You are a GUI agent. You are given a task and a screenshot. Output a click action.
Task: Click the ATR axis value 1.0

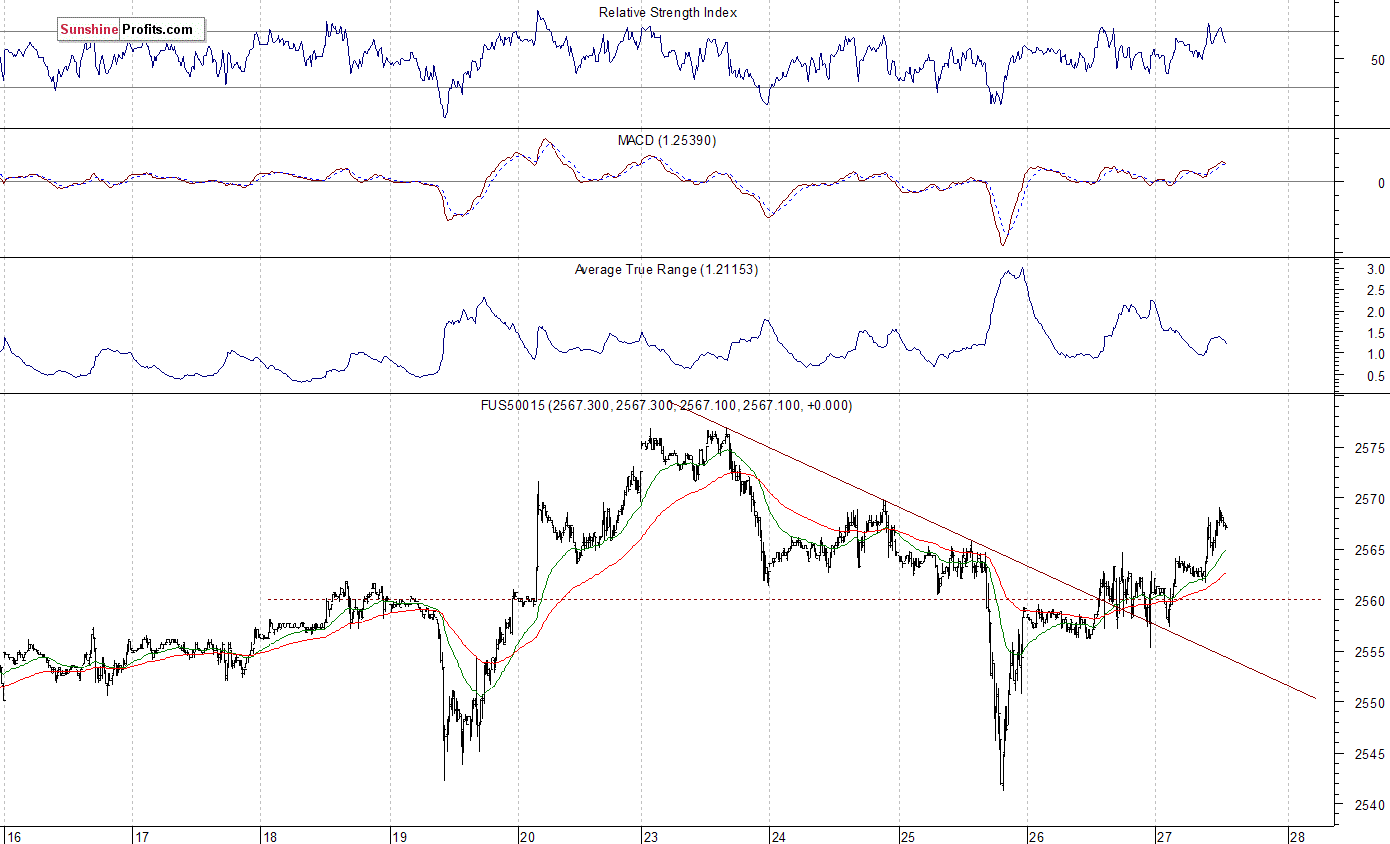click(1376, 355)
